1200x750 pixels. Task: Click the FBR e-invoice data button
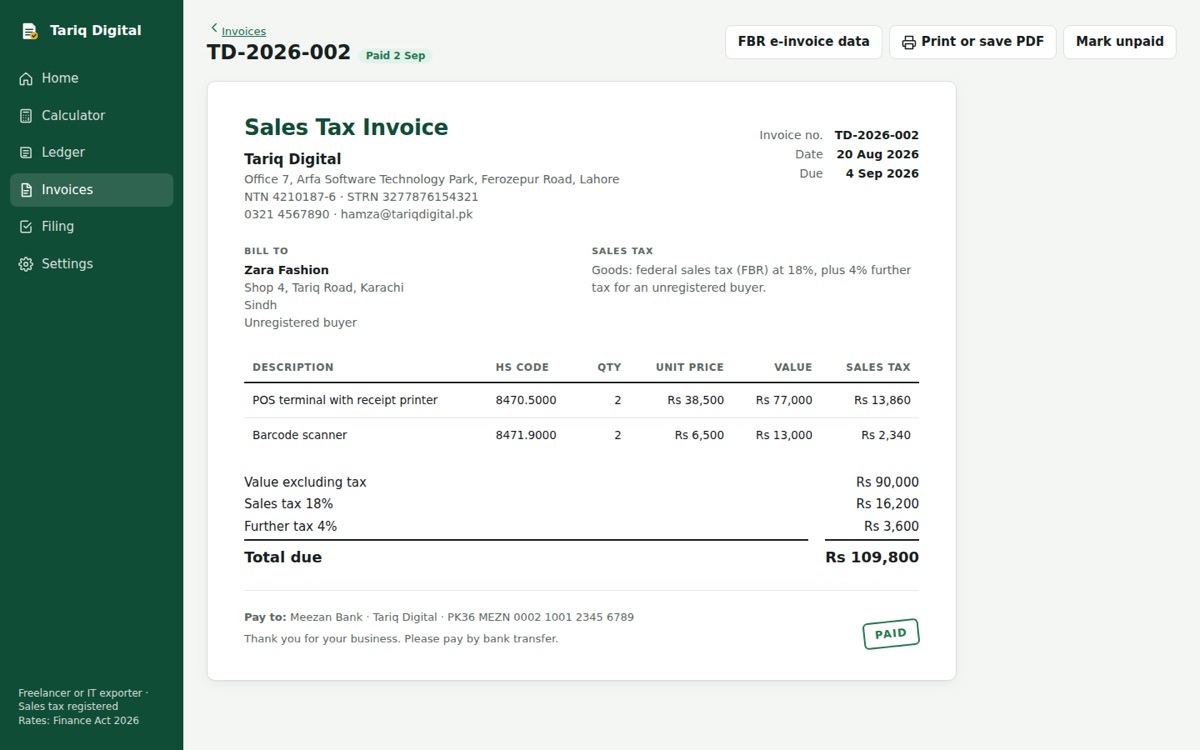pyautogui.click(x=804, y=42)
